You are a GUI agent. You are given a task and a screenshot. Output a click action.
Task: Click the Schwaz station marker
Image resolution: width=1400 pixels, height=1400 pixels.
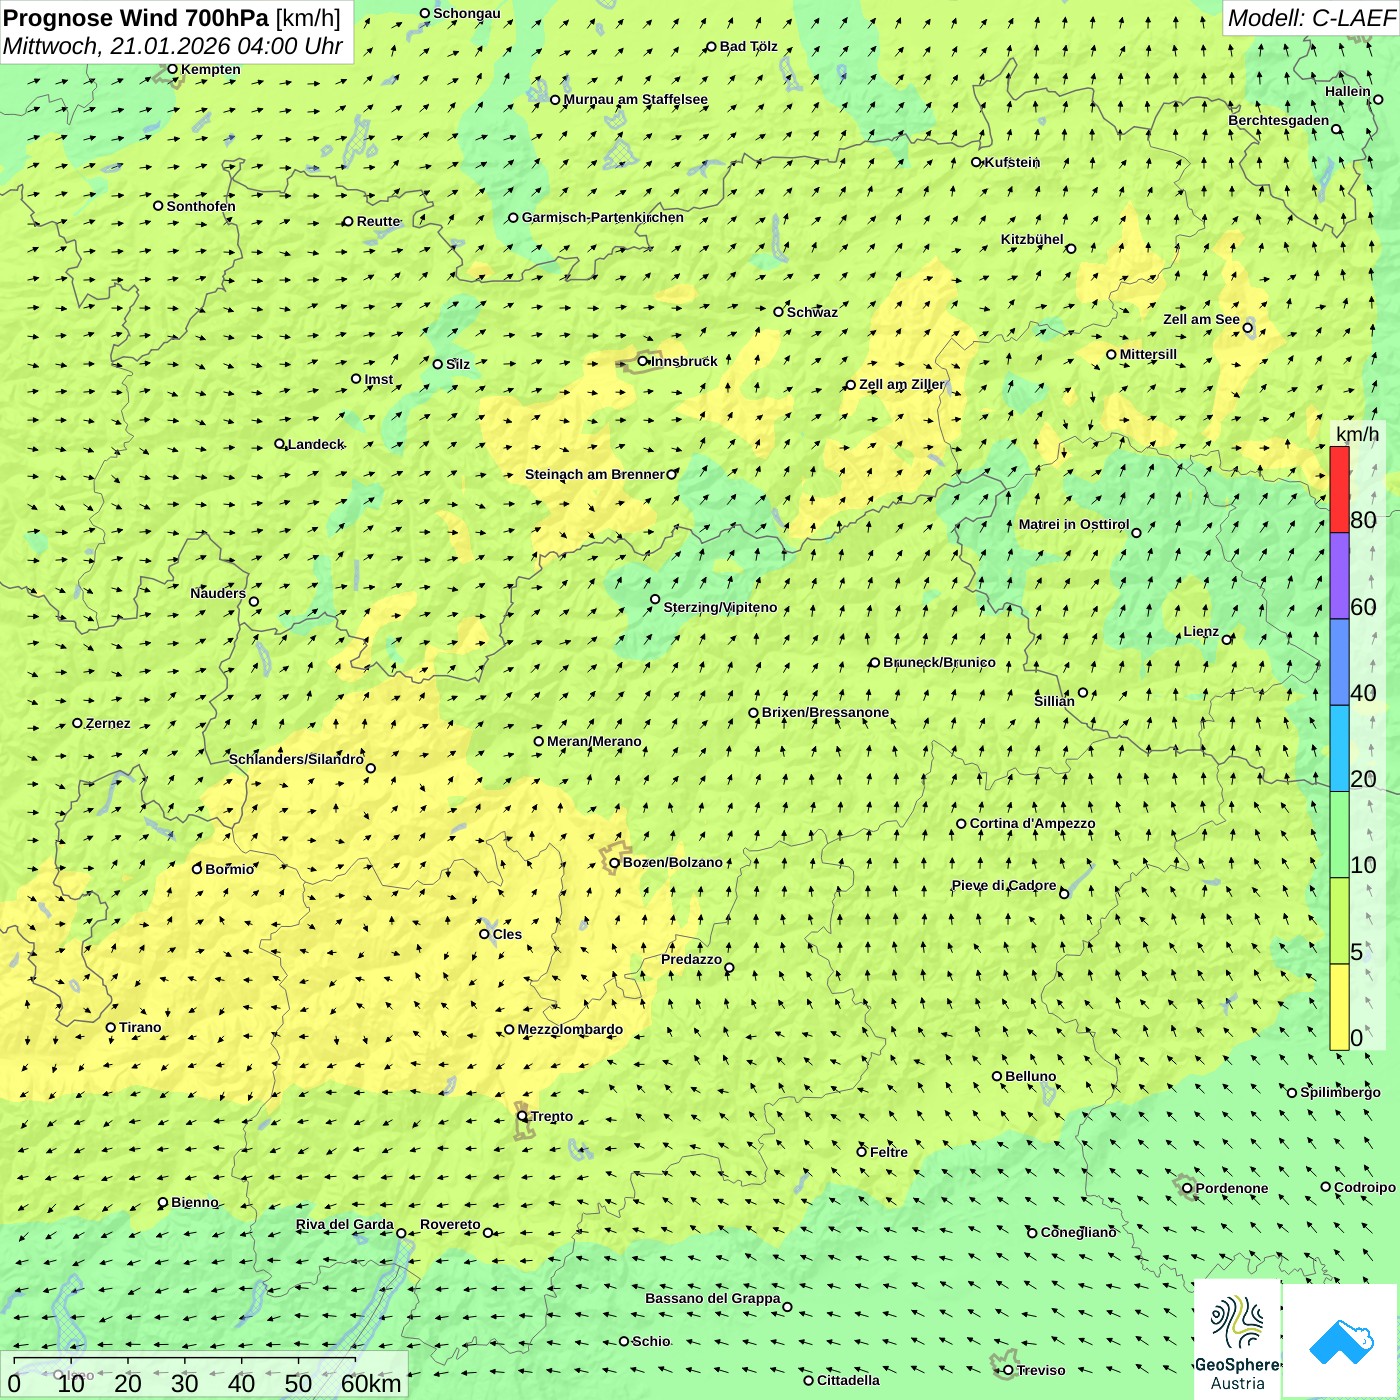coord(779,312)
